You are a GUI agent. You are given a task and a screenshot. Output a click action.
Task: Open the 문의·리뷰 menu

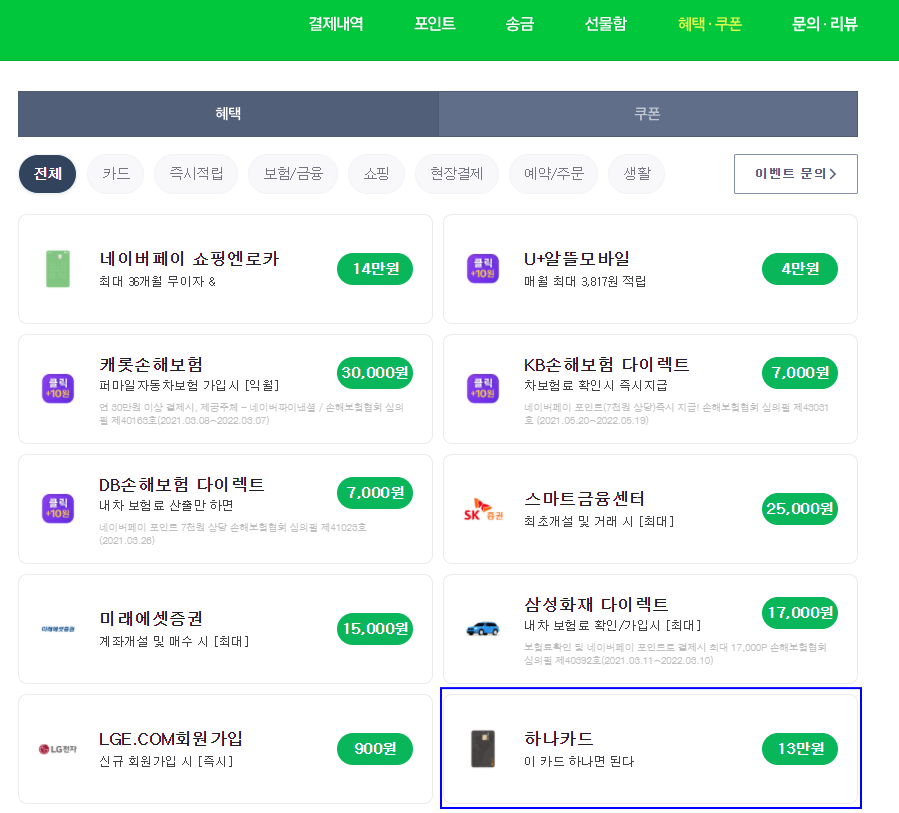[x=824, y=24]
